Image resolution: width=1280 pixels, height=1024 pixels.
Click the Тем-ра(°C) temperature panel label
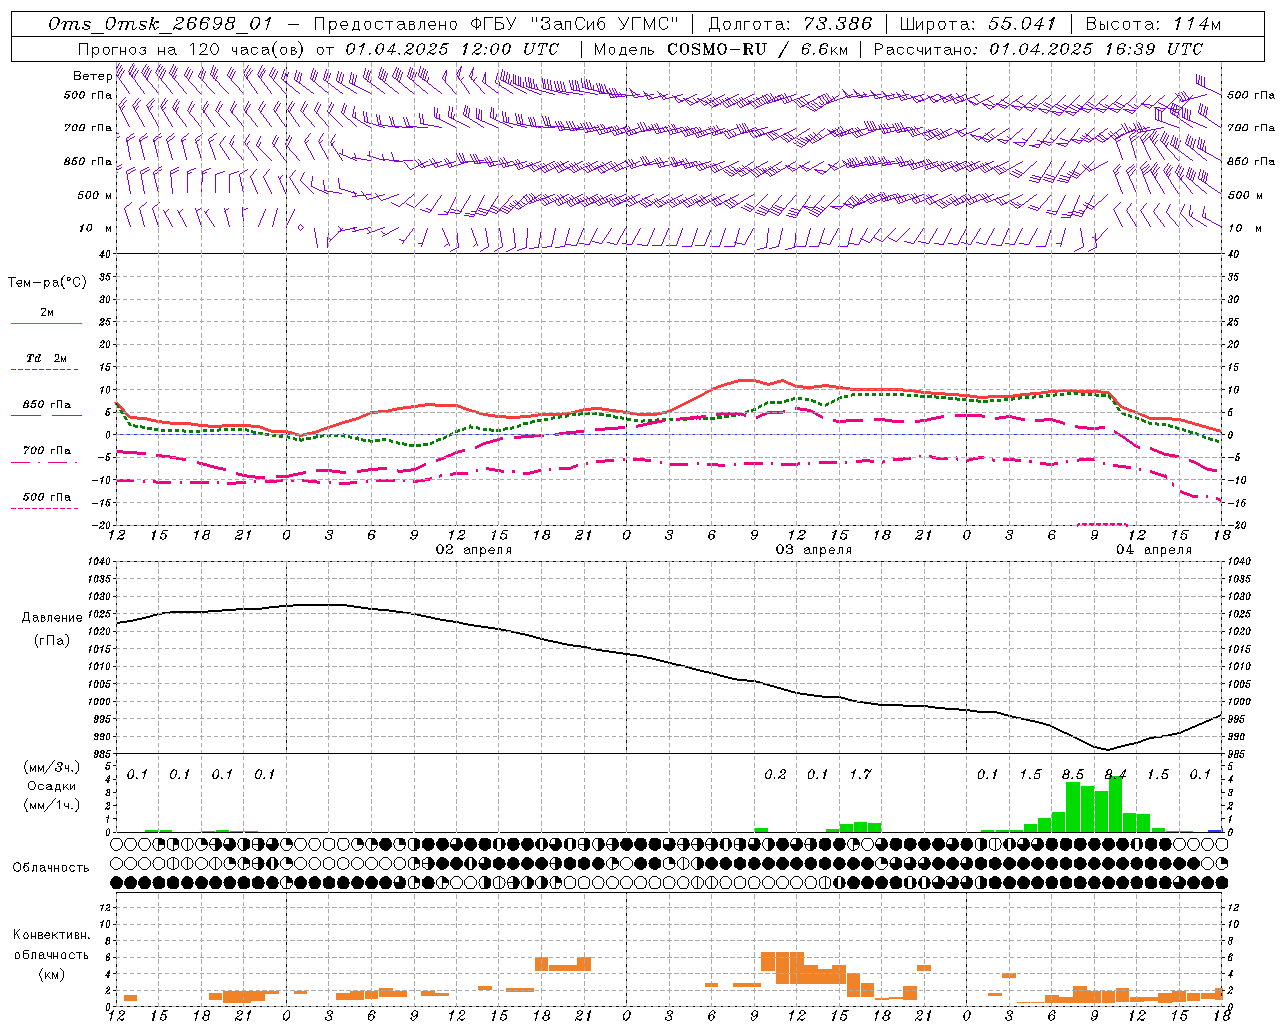(47, 283)
